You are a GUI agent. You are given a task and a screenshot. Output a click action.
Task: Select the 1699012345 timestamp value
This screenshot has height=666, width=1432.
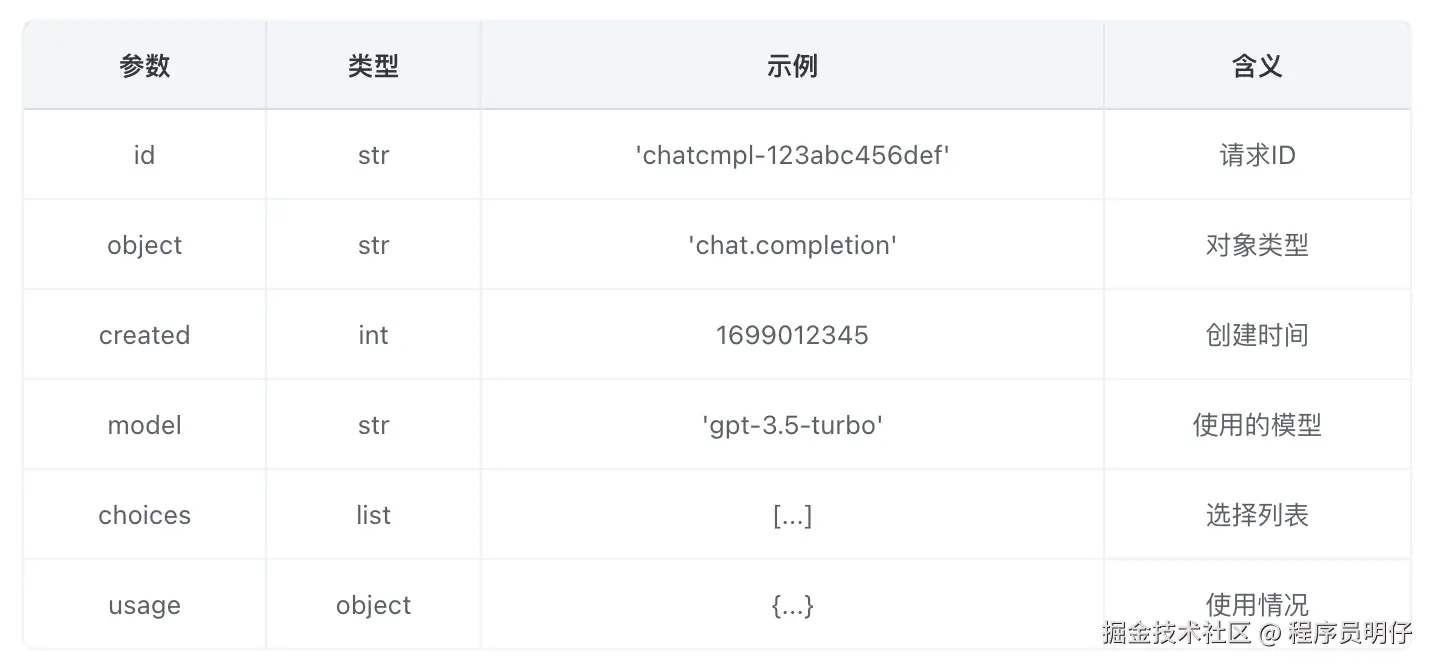click(x=792, y=335)
